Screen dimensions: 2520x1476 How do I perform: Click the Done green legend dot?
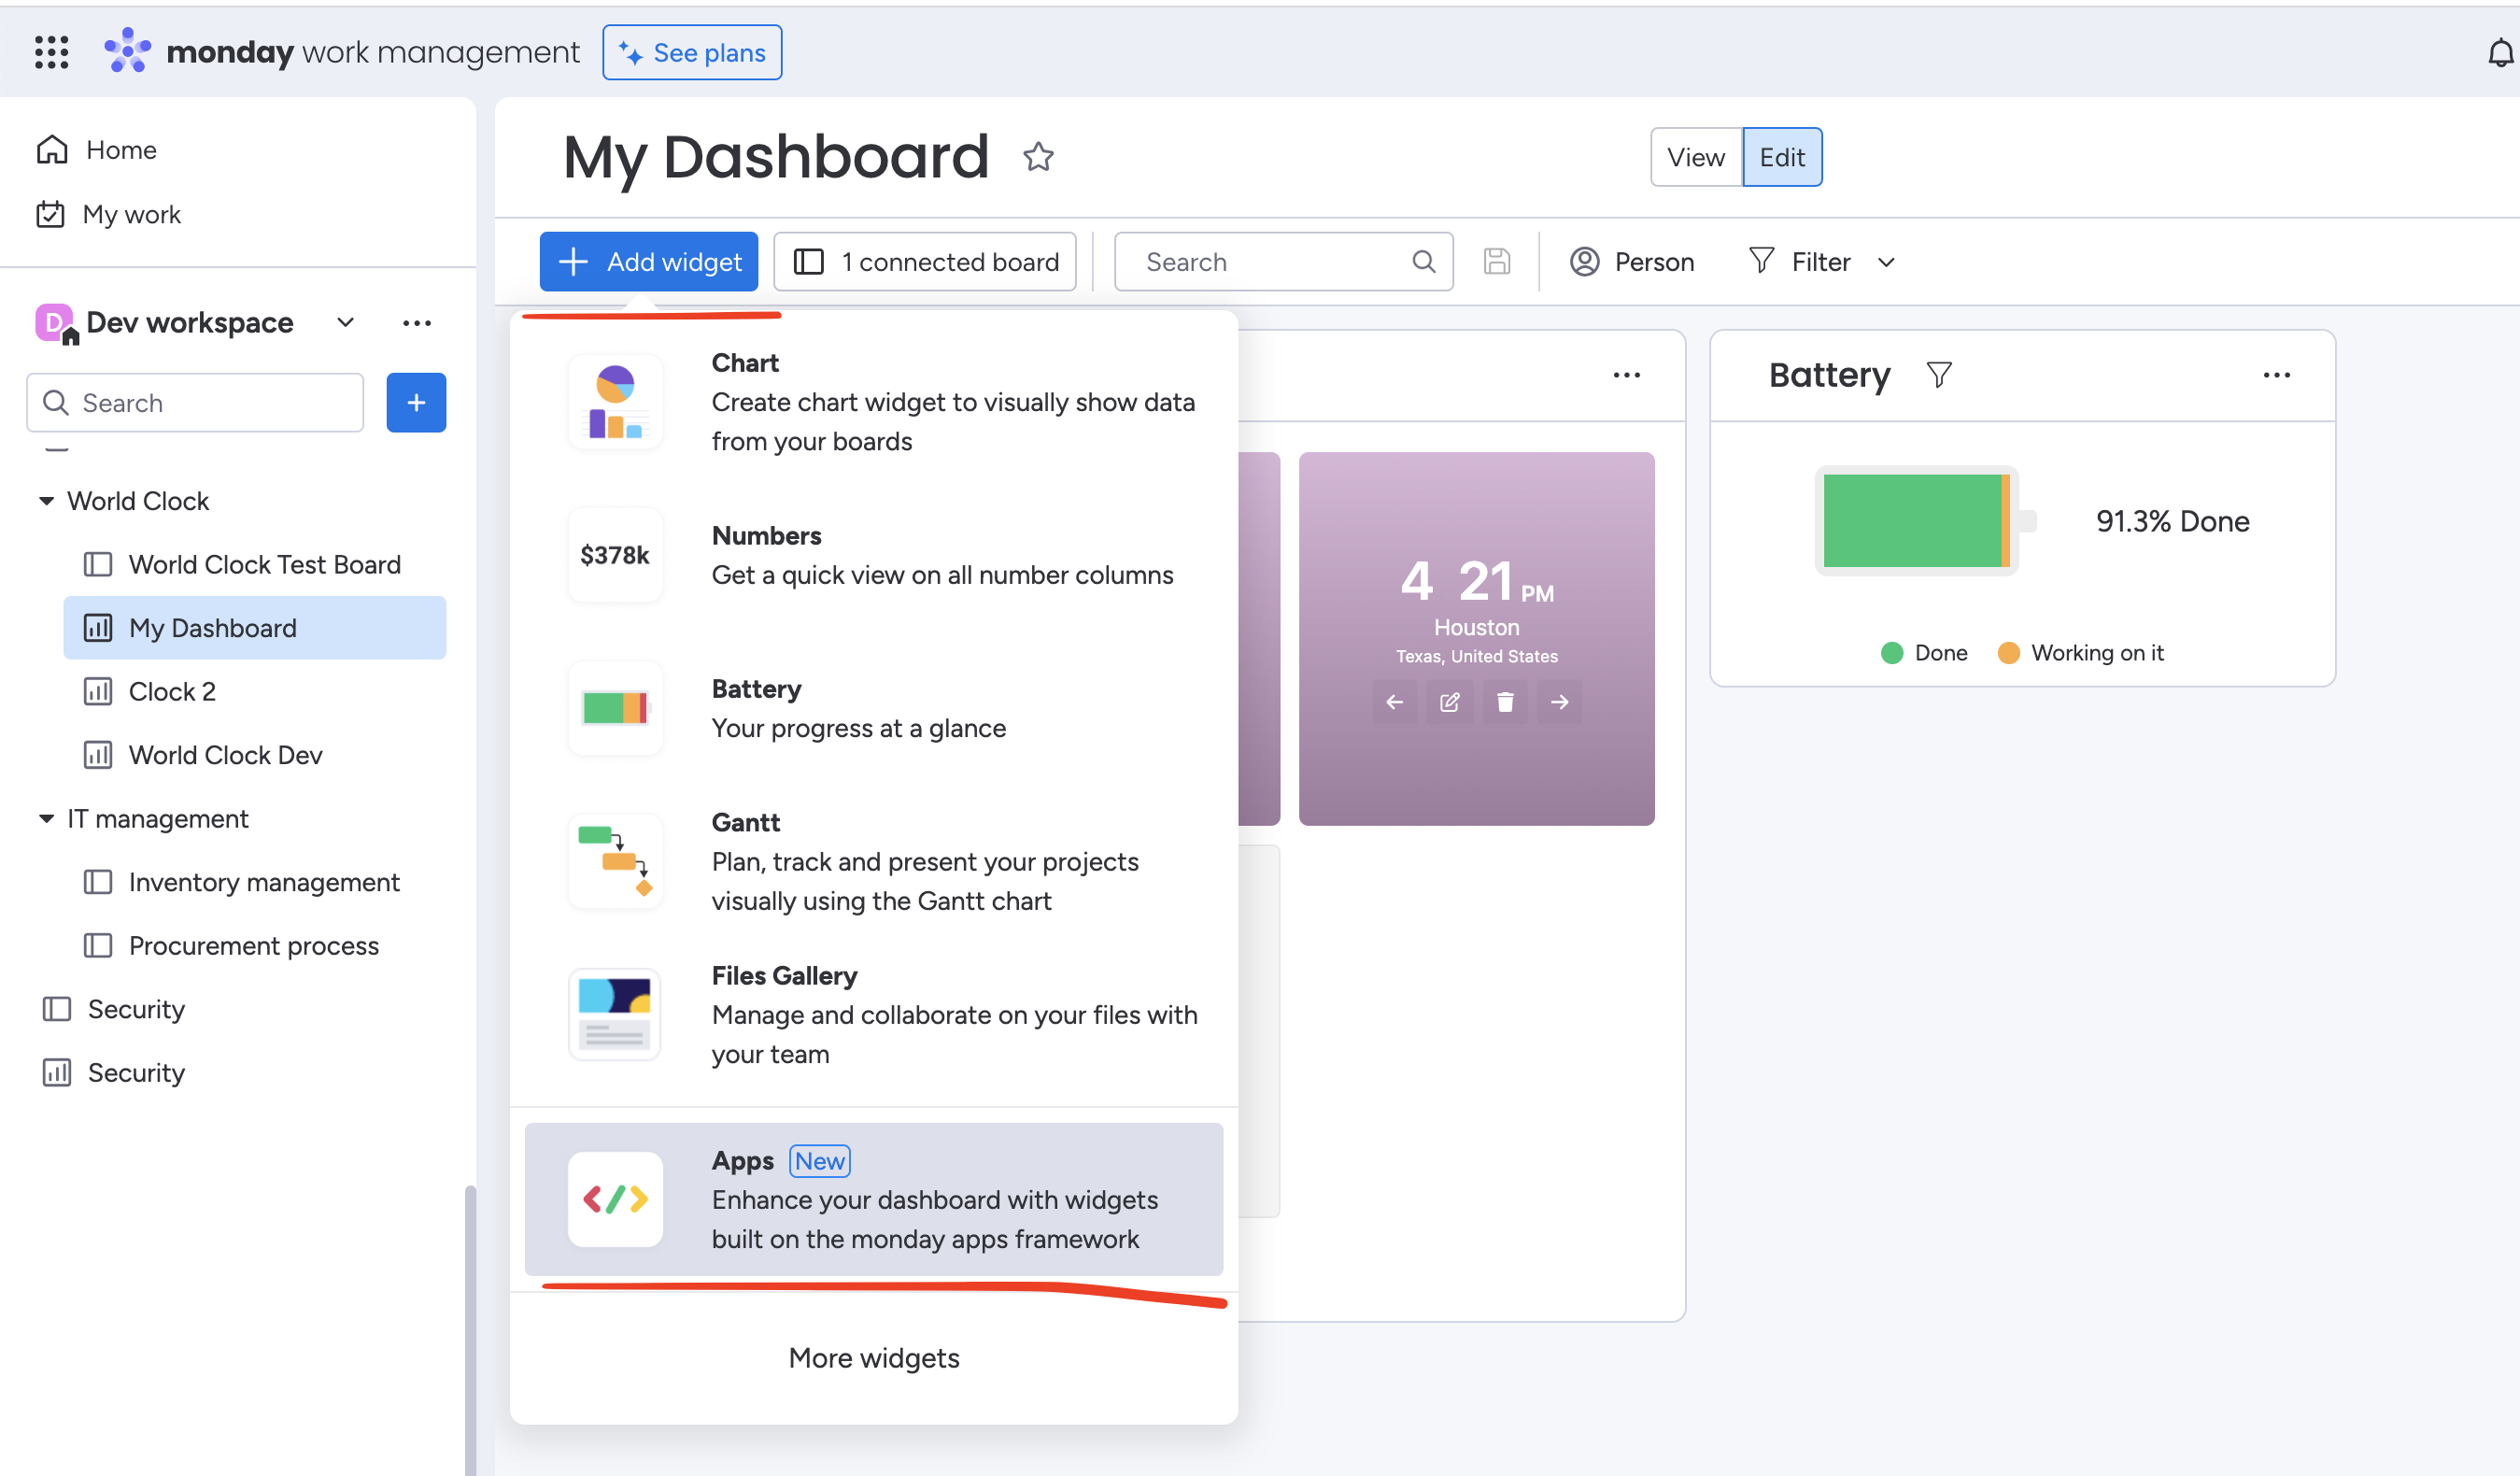(1891, 653)
